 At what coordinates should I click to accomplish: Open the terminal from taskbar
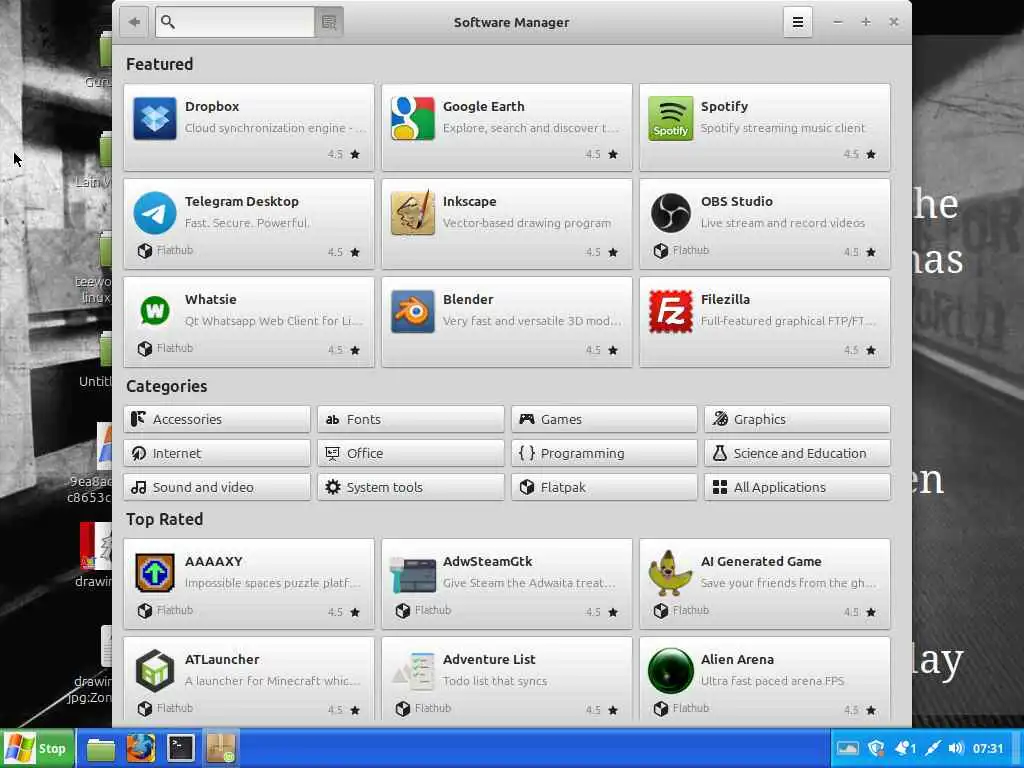[x=180, y=748]
